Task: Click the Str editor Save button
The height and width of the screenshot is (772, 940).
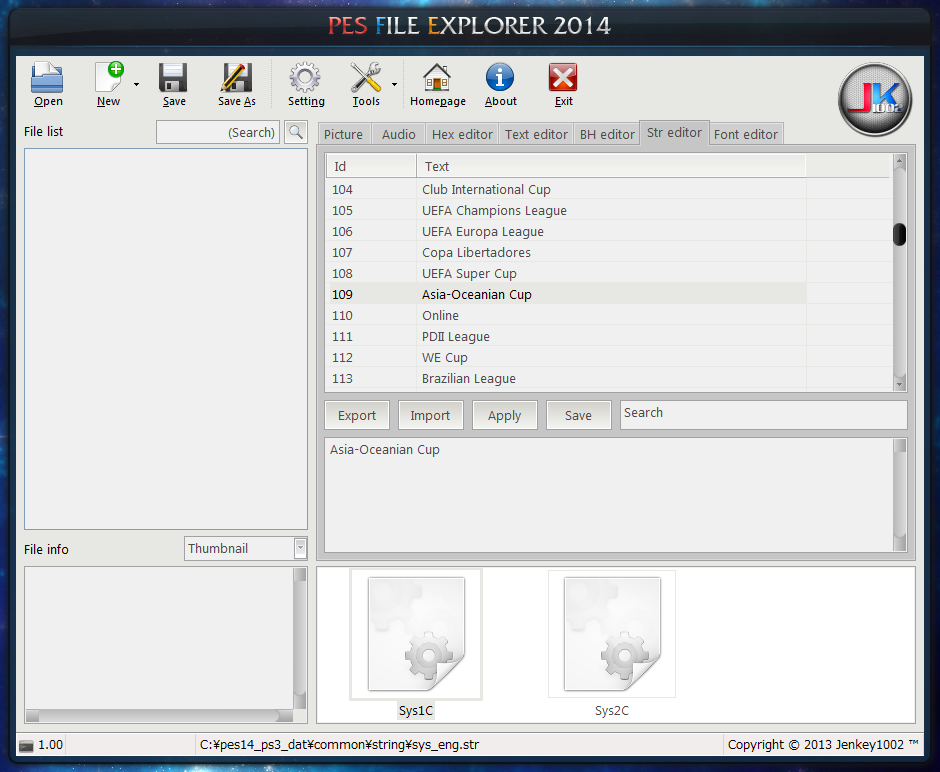Action: tap(579, 415)
